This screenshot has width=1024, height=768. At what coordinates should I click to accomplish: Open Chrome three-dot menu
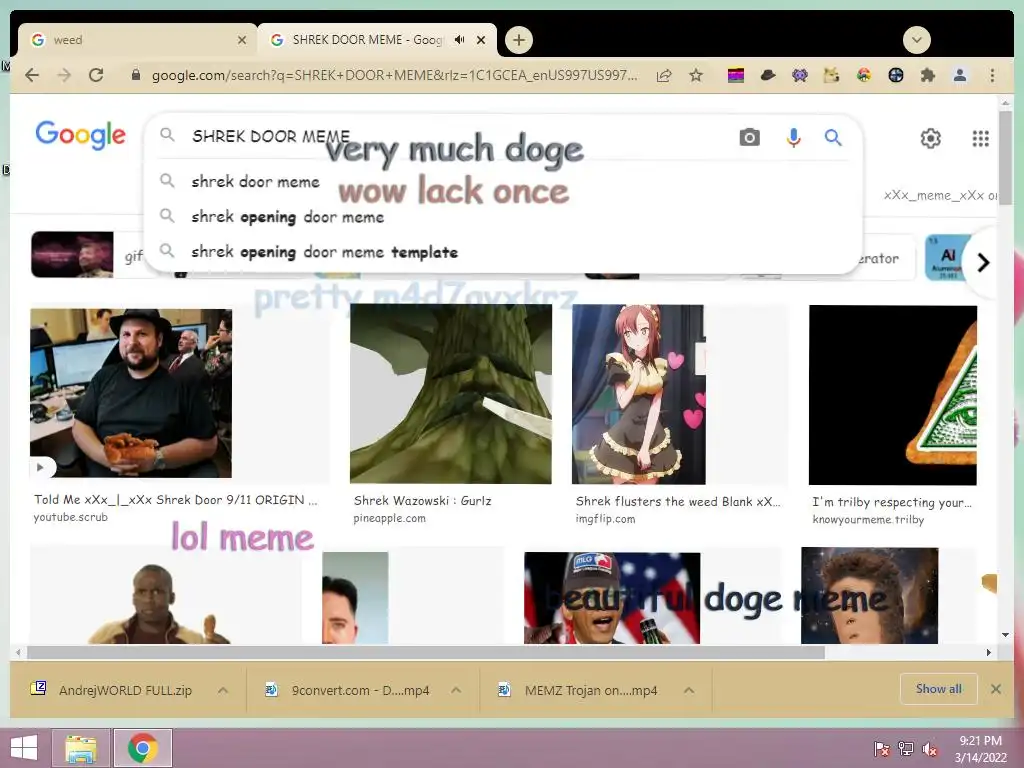(992, 75)
